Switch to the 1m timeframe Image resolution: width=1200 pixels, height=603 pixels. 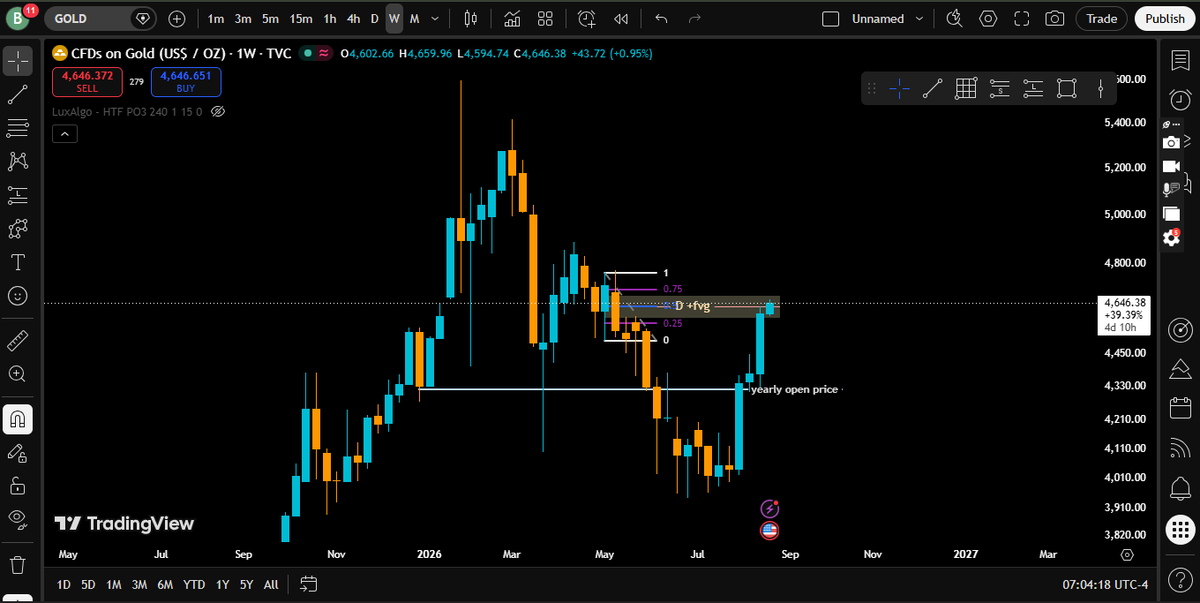(x=216, y=19)
